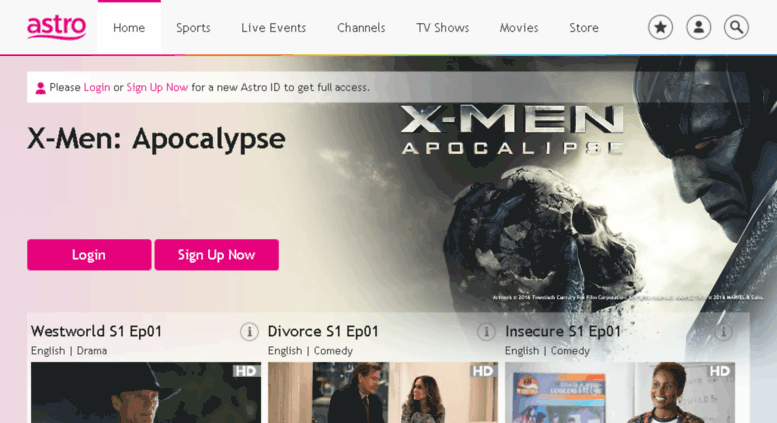Go to the Home tab
This screenshot has height=423, width=777.
pyautogui.click(x=129, y=28)
